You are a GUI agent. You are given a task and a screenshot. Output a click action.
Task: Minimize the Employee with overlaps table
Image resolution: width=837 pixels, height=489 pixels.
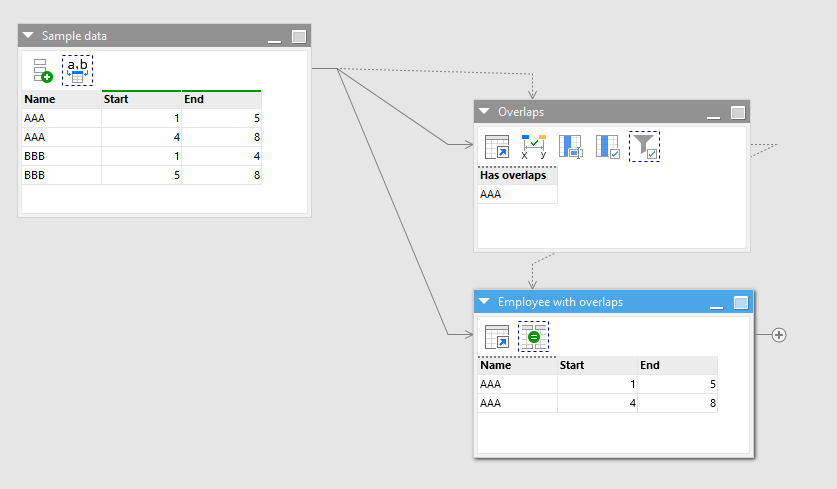(715, 304)
